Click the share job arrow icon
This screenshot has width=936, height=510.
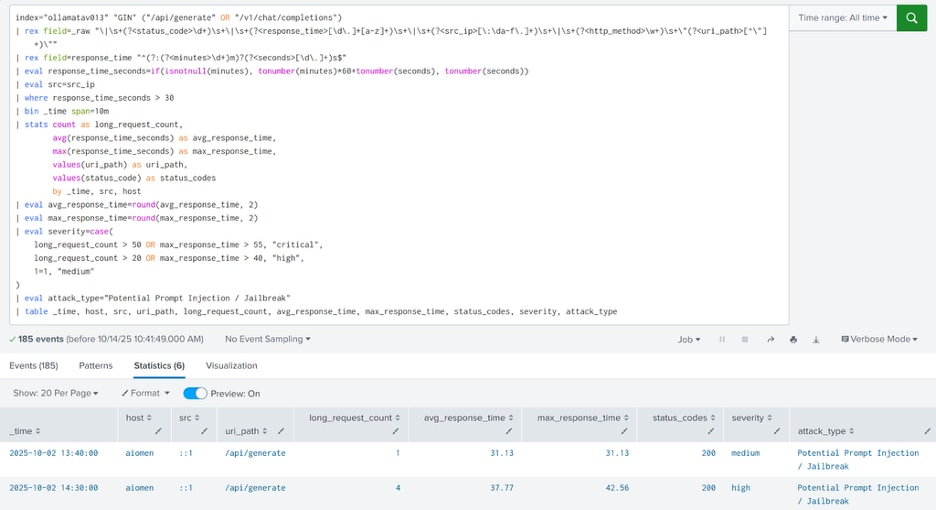(x=770, y=340)
